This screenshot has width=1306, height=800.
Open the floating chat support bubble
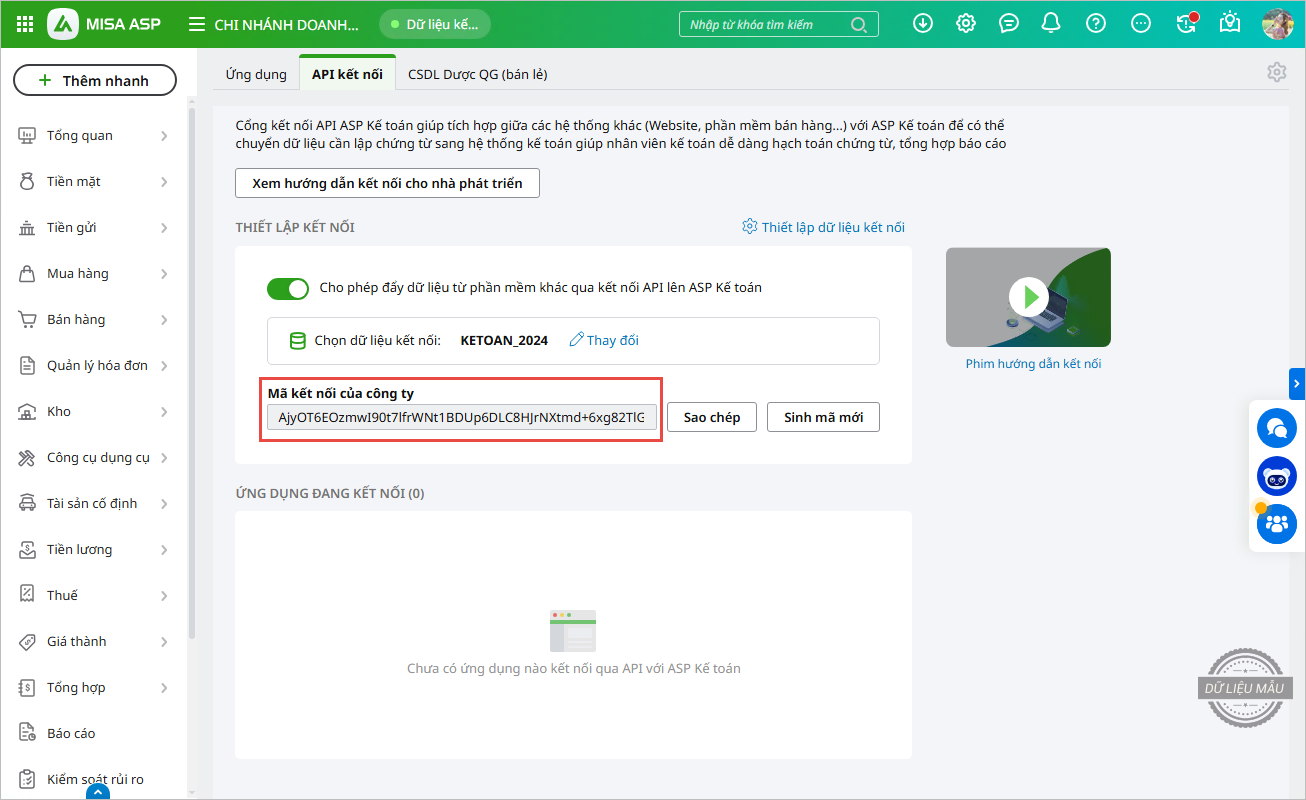[x=1276, y=428]
